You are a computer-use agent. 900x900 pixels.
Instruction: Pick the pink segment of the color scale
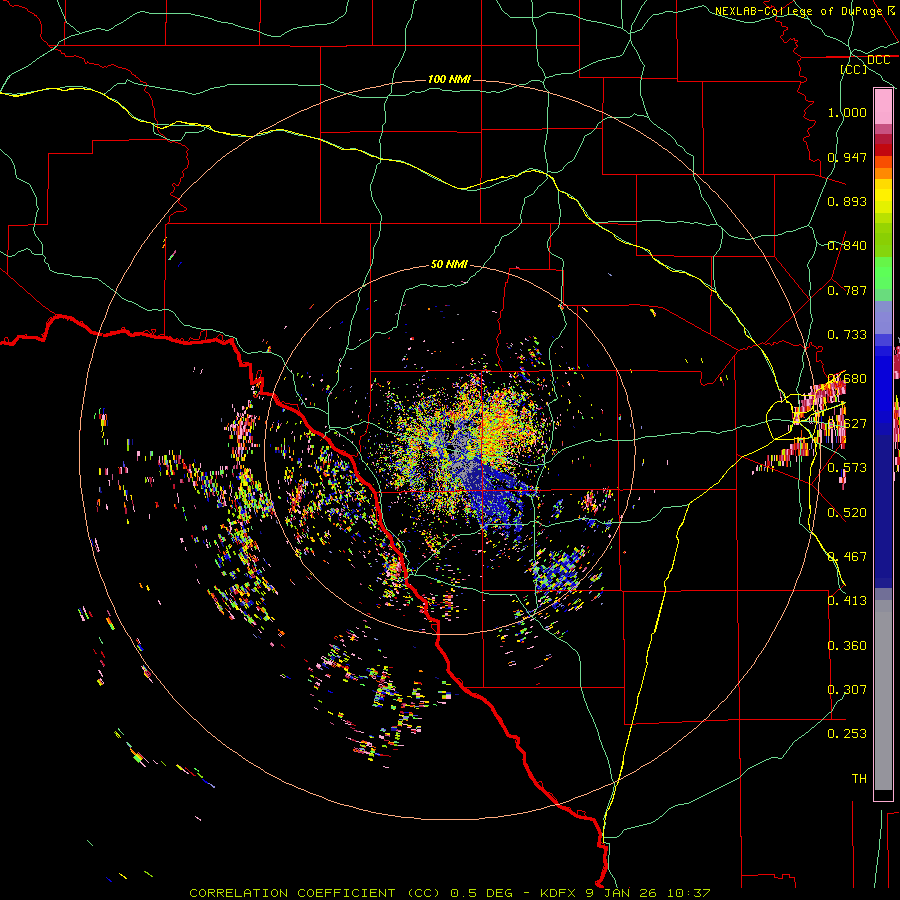pyautogui.click(x=883, y=107)
